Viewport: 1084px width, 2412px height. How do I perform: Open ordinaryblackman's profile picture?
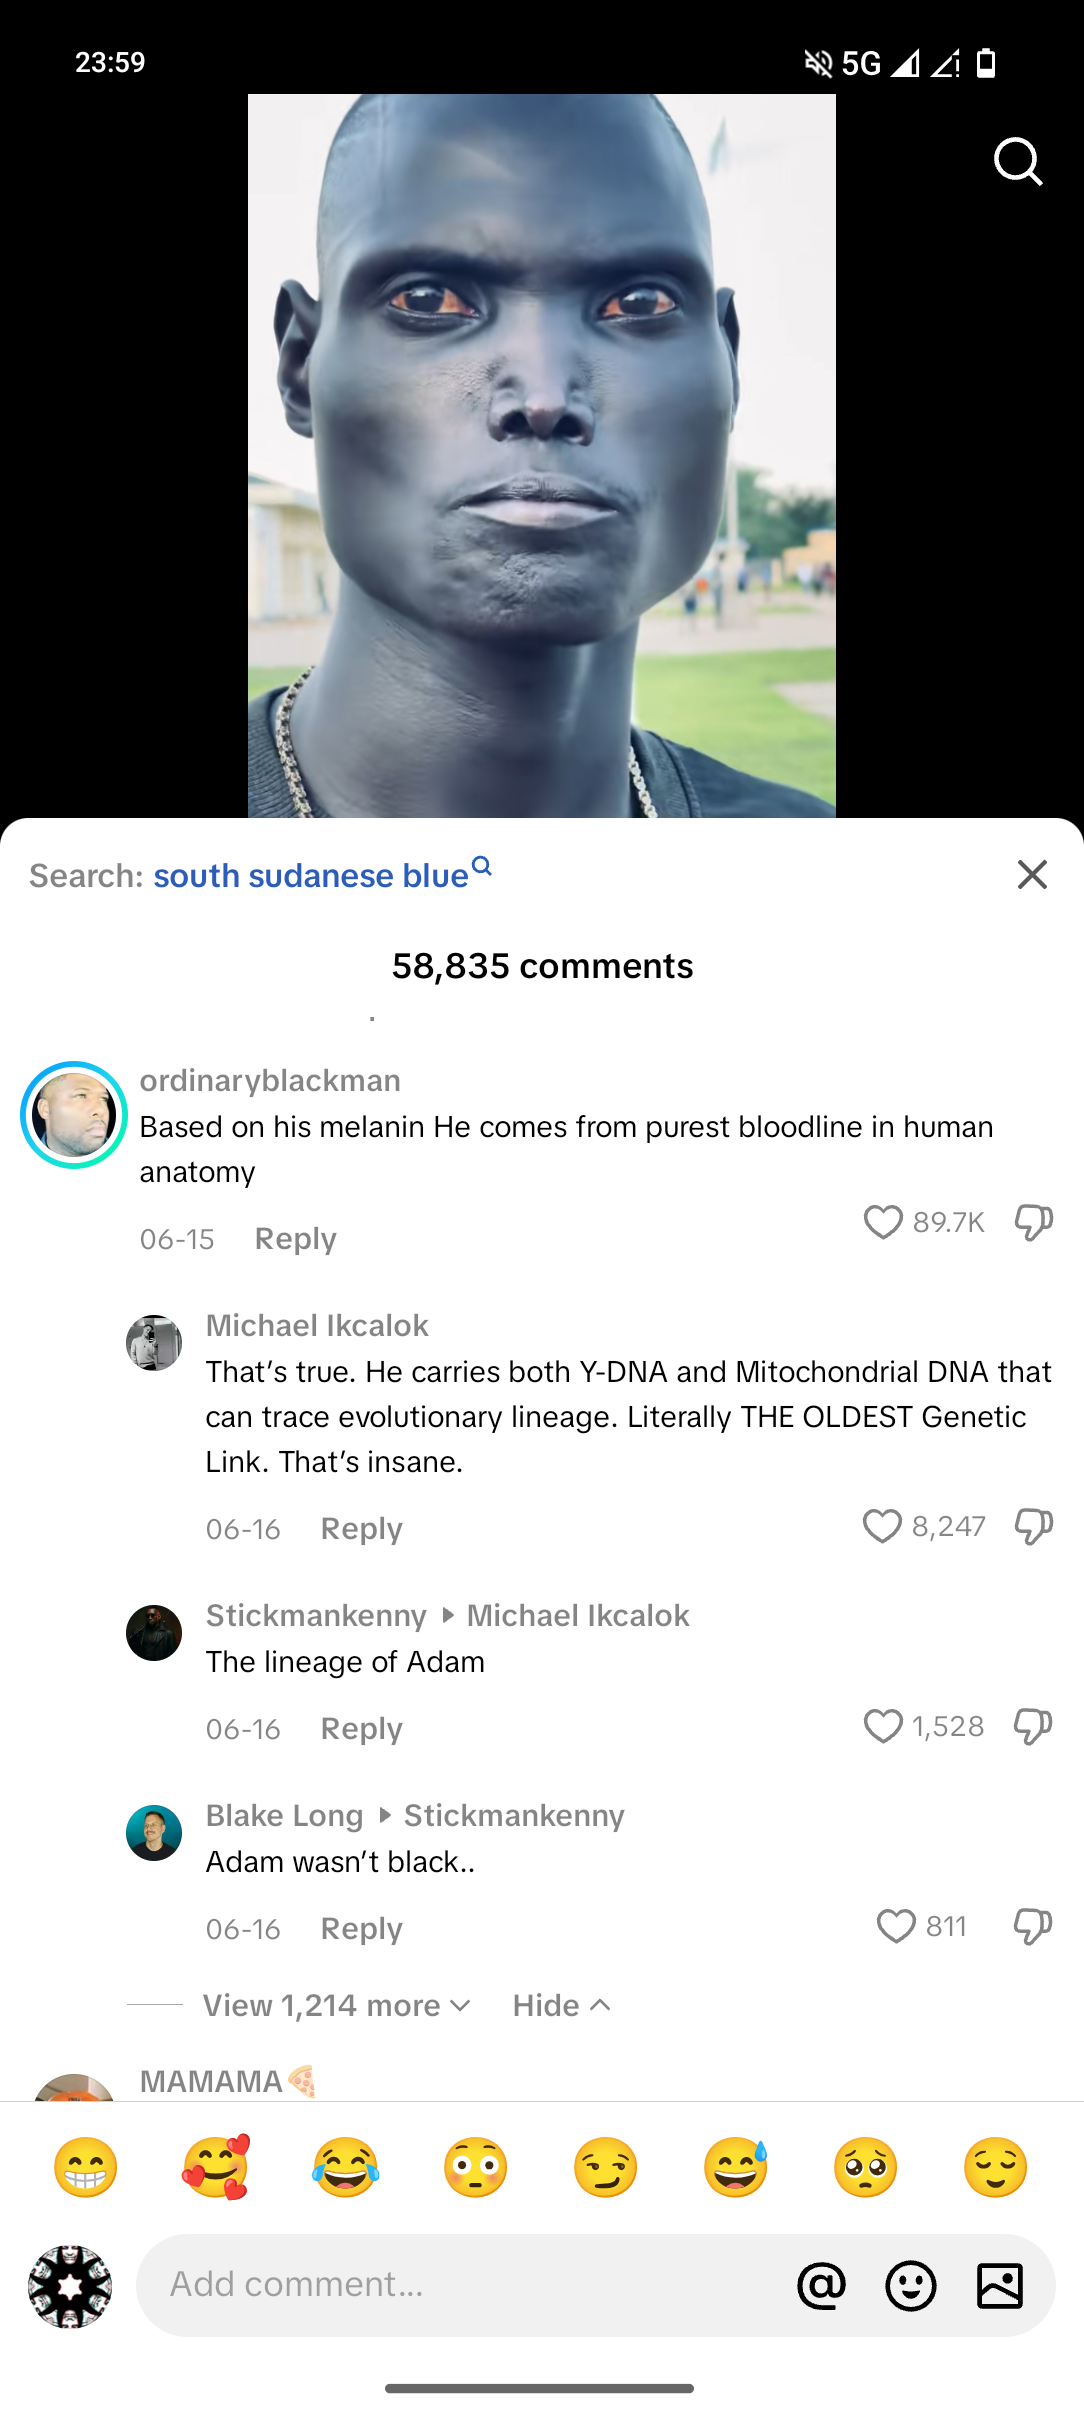(x=74, y=1115)
